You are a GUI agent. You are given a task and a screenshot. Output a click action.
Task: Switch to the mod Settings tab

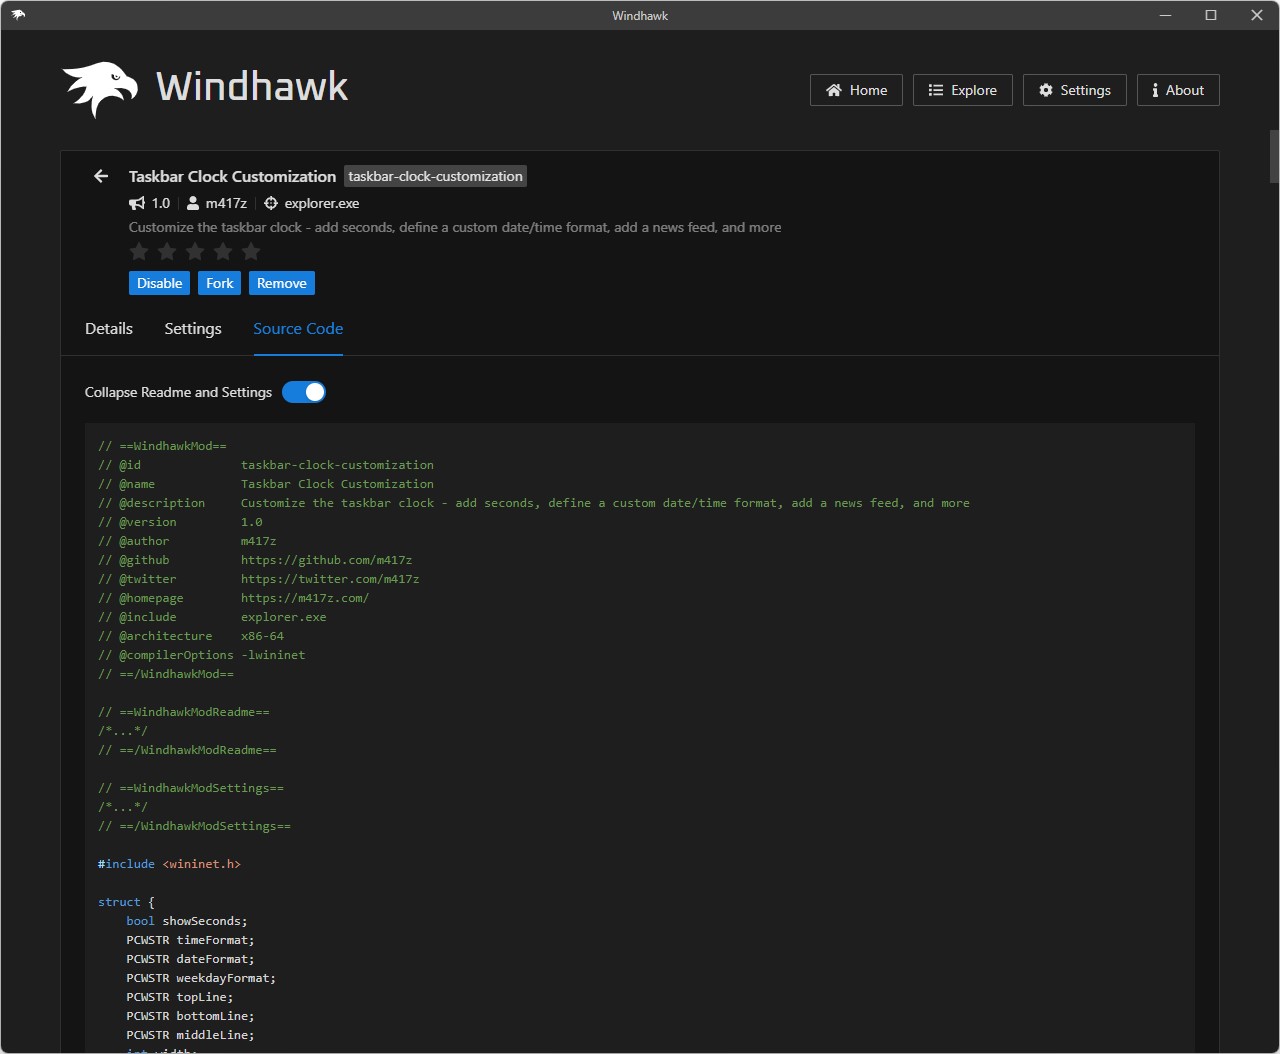tap(193, 329)
